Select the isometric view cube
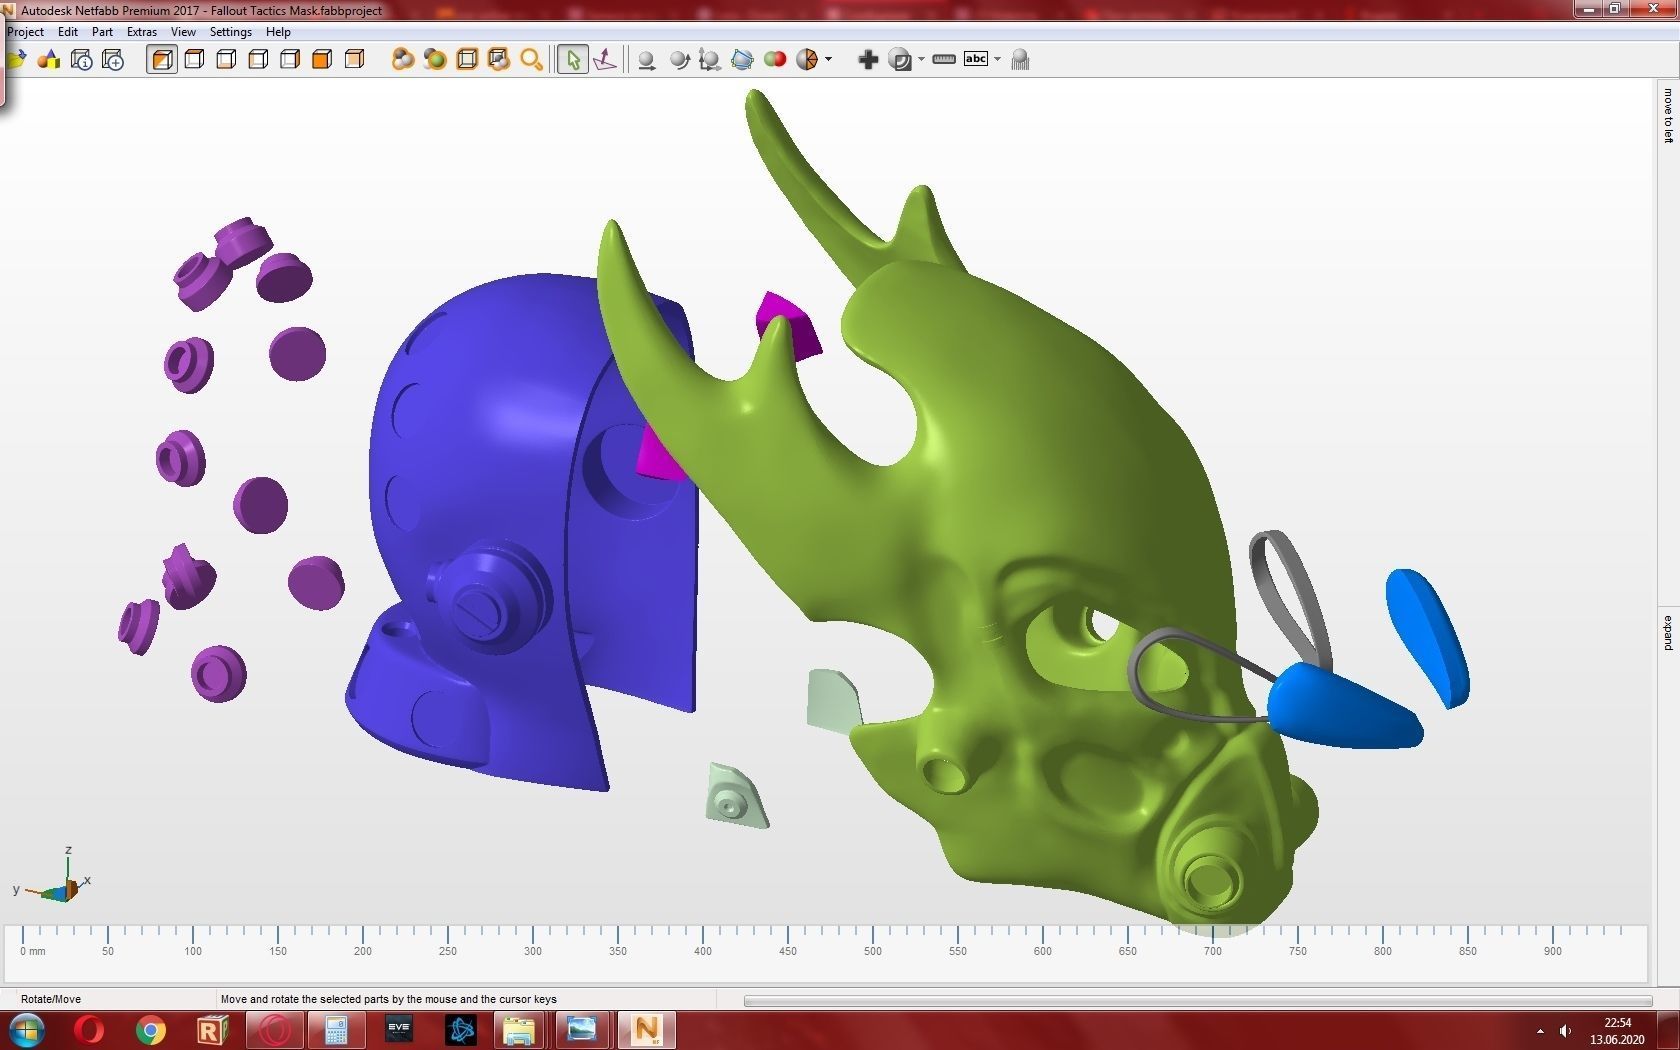This screenshot has height=1050, width=1680. 162,60
